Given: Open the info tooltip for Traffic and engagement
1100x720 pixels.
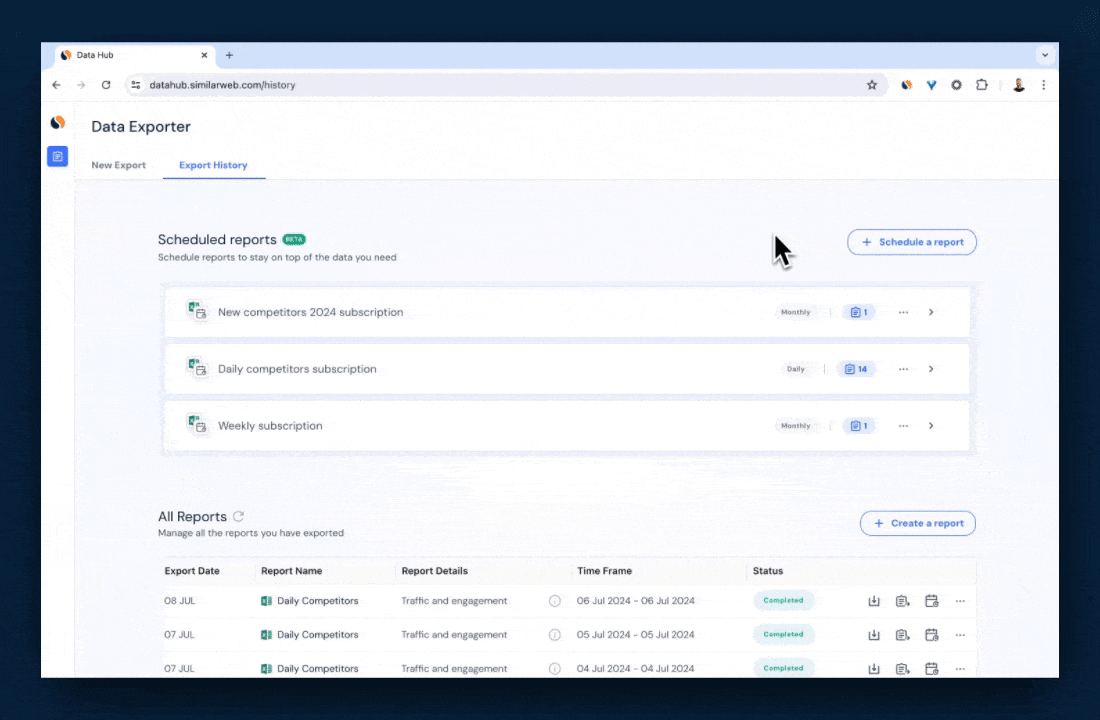Looking at the screenshot, I should 555,600.
